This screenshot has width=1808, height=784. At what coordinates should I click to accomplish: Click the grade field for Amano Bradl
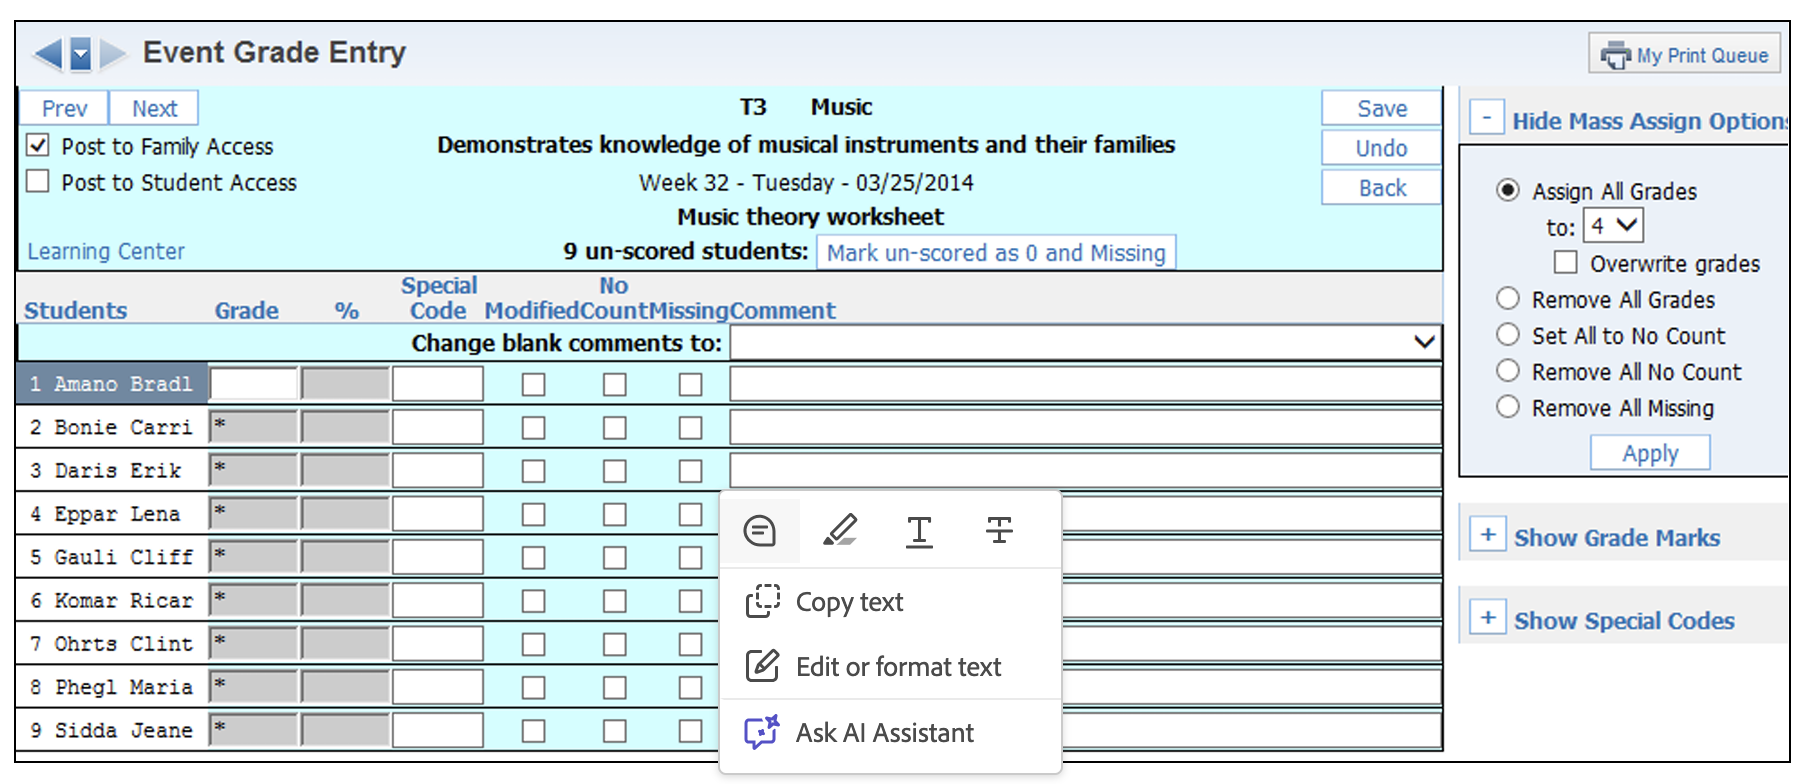click(254, 384)
